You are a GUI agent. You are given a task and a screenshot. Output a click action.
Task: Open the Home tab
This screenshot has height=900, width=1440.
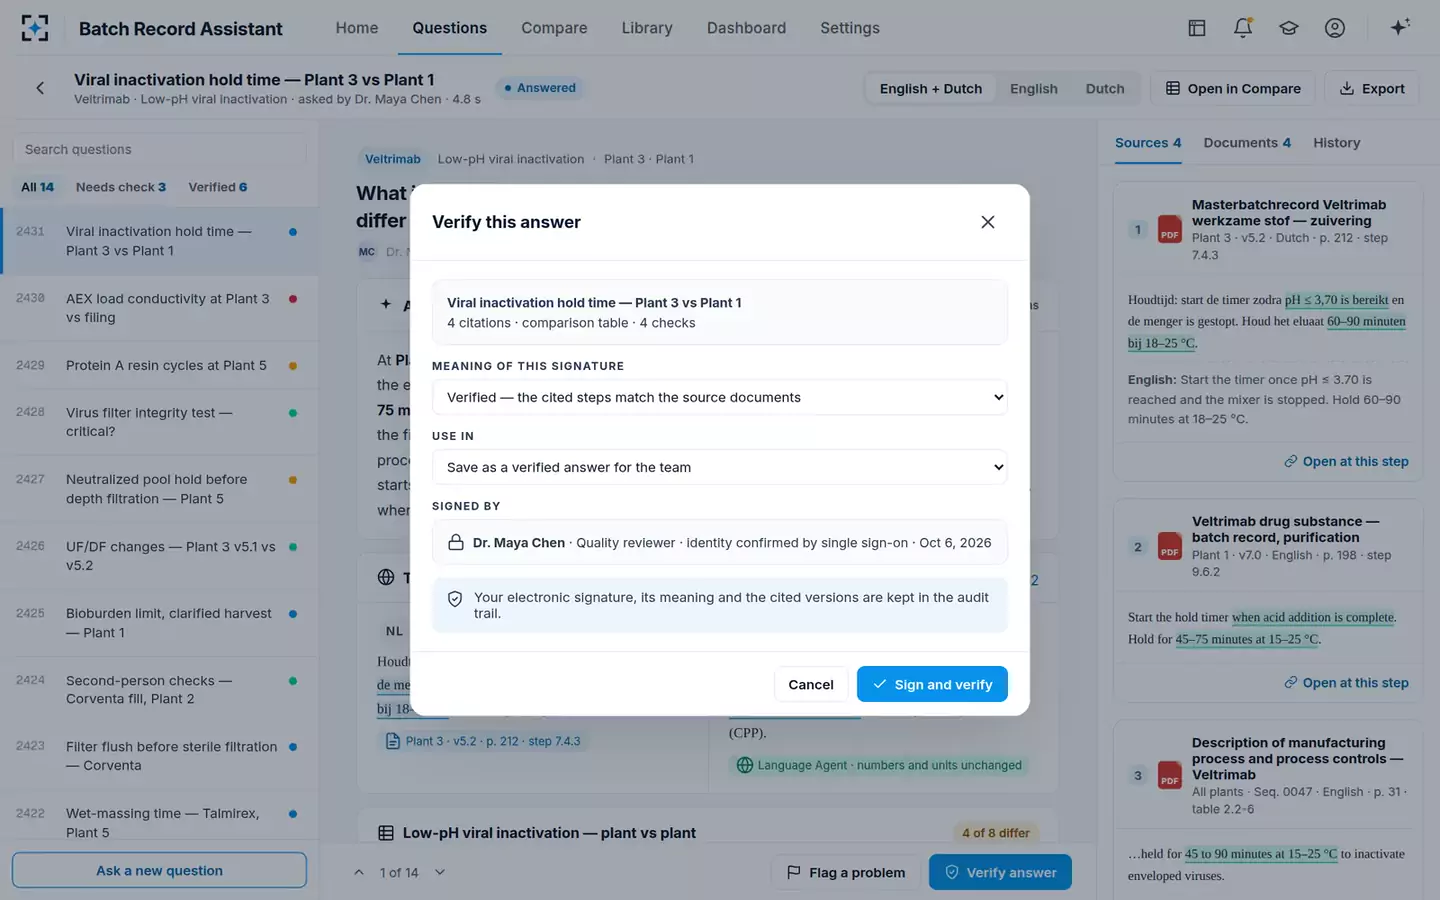pos(357,28)
